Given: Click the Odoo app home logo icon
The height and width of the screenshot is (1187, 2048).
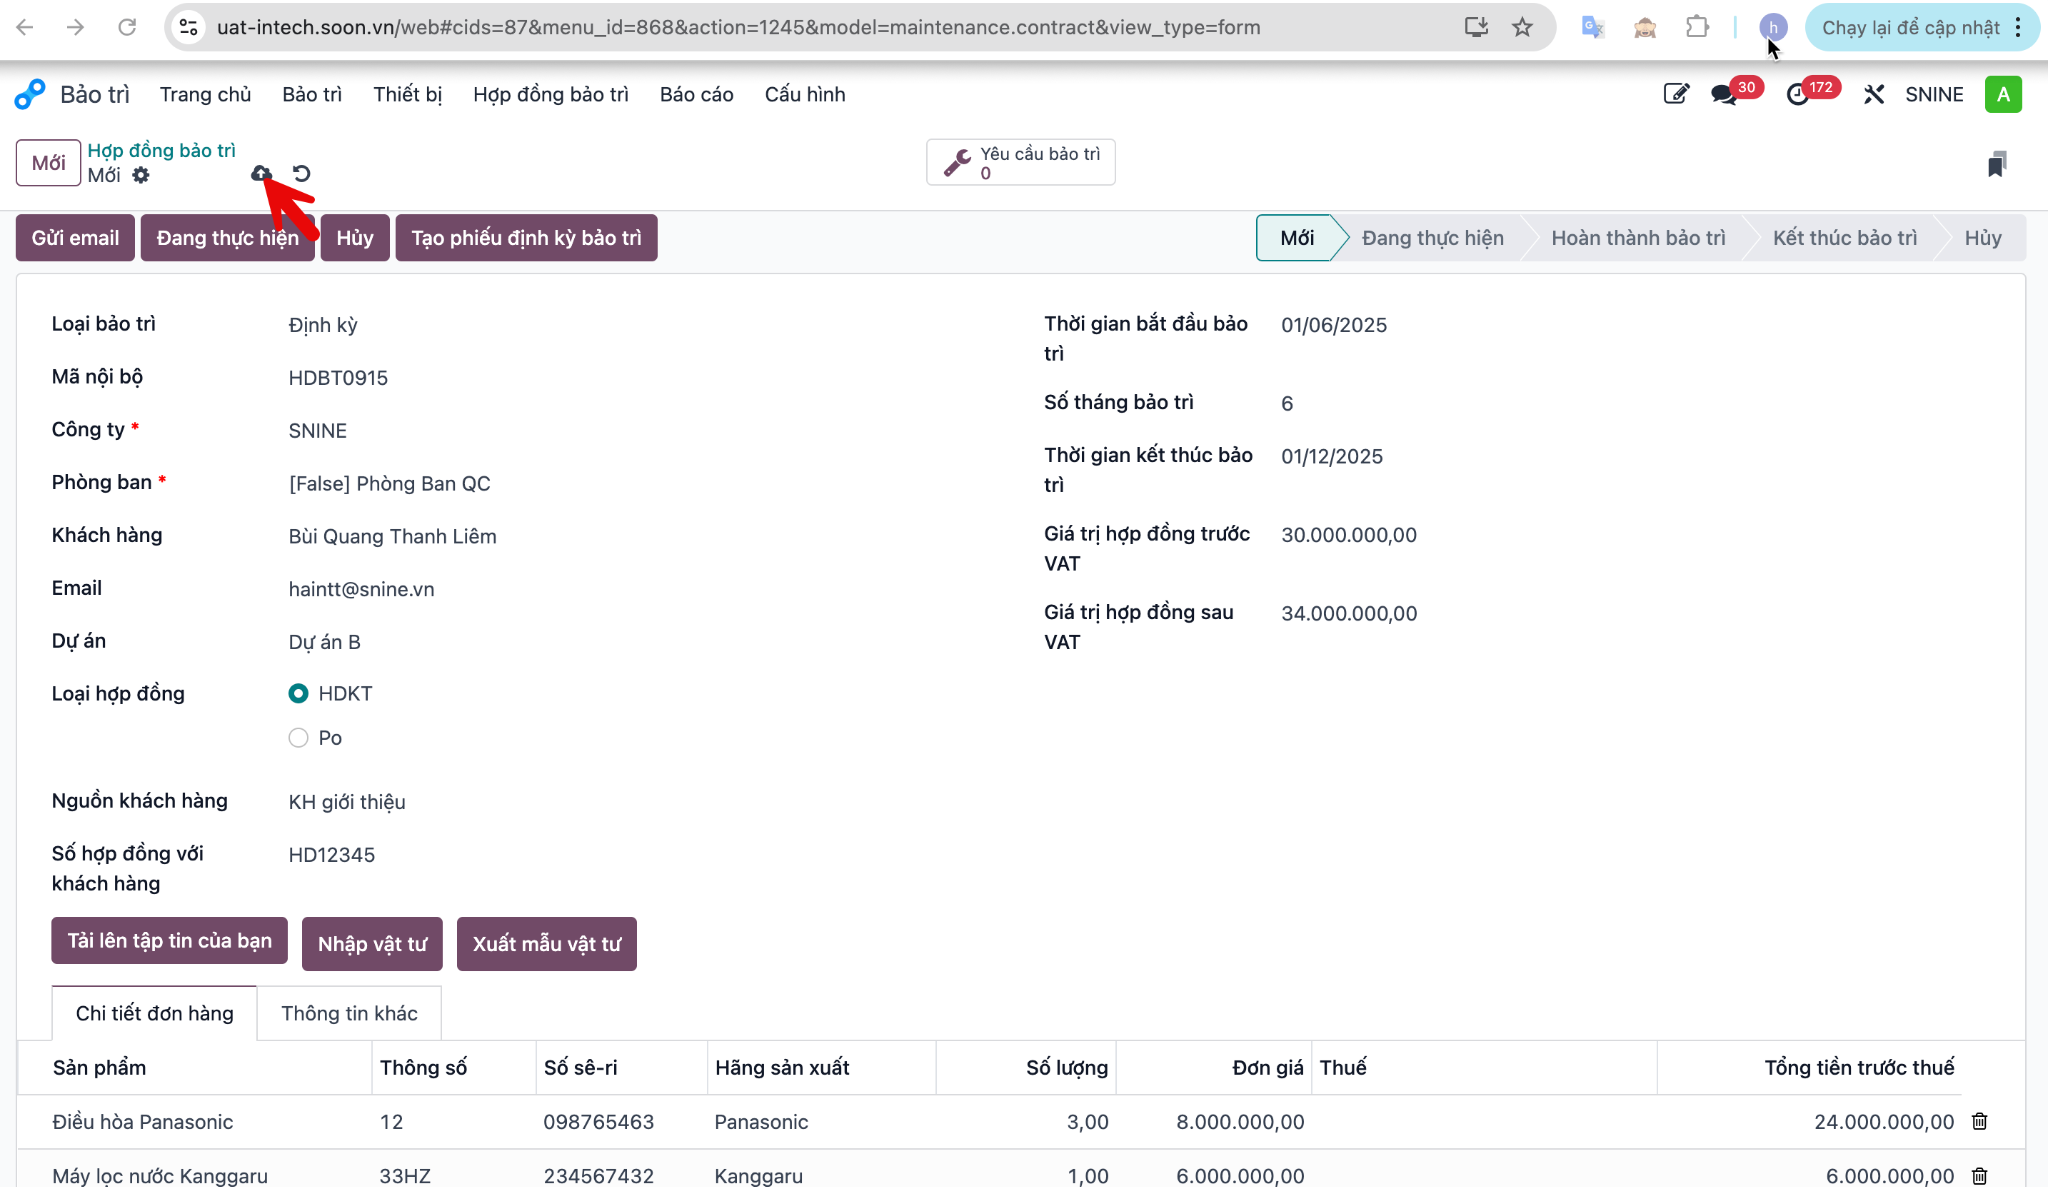Looking at the screenshot, I should (x=29, y=94).
